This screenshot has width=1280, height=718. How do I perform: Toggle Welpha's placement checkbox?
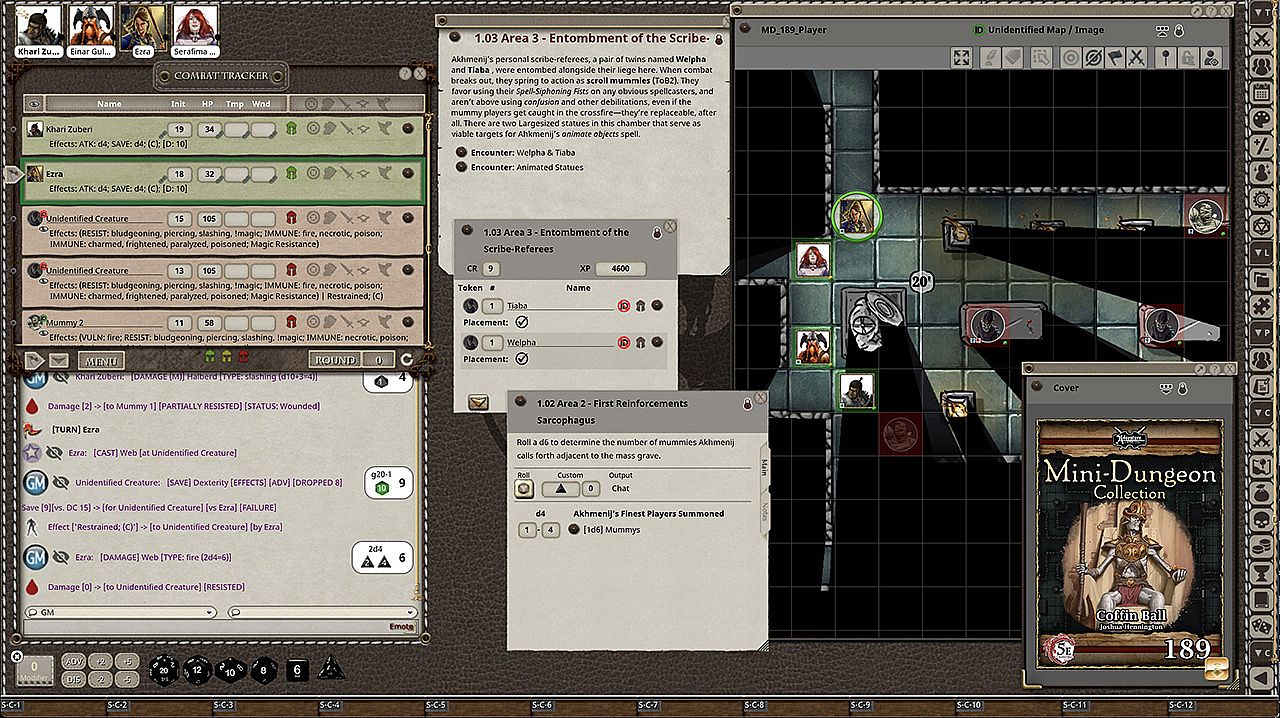pos(522,358)
